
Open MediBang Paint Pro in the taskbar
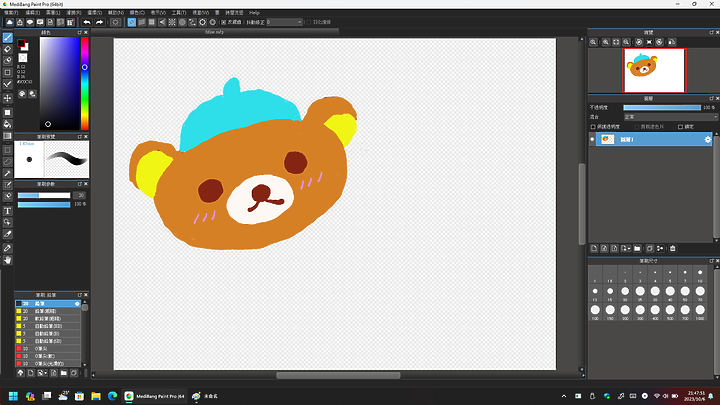coord(155,396)
